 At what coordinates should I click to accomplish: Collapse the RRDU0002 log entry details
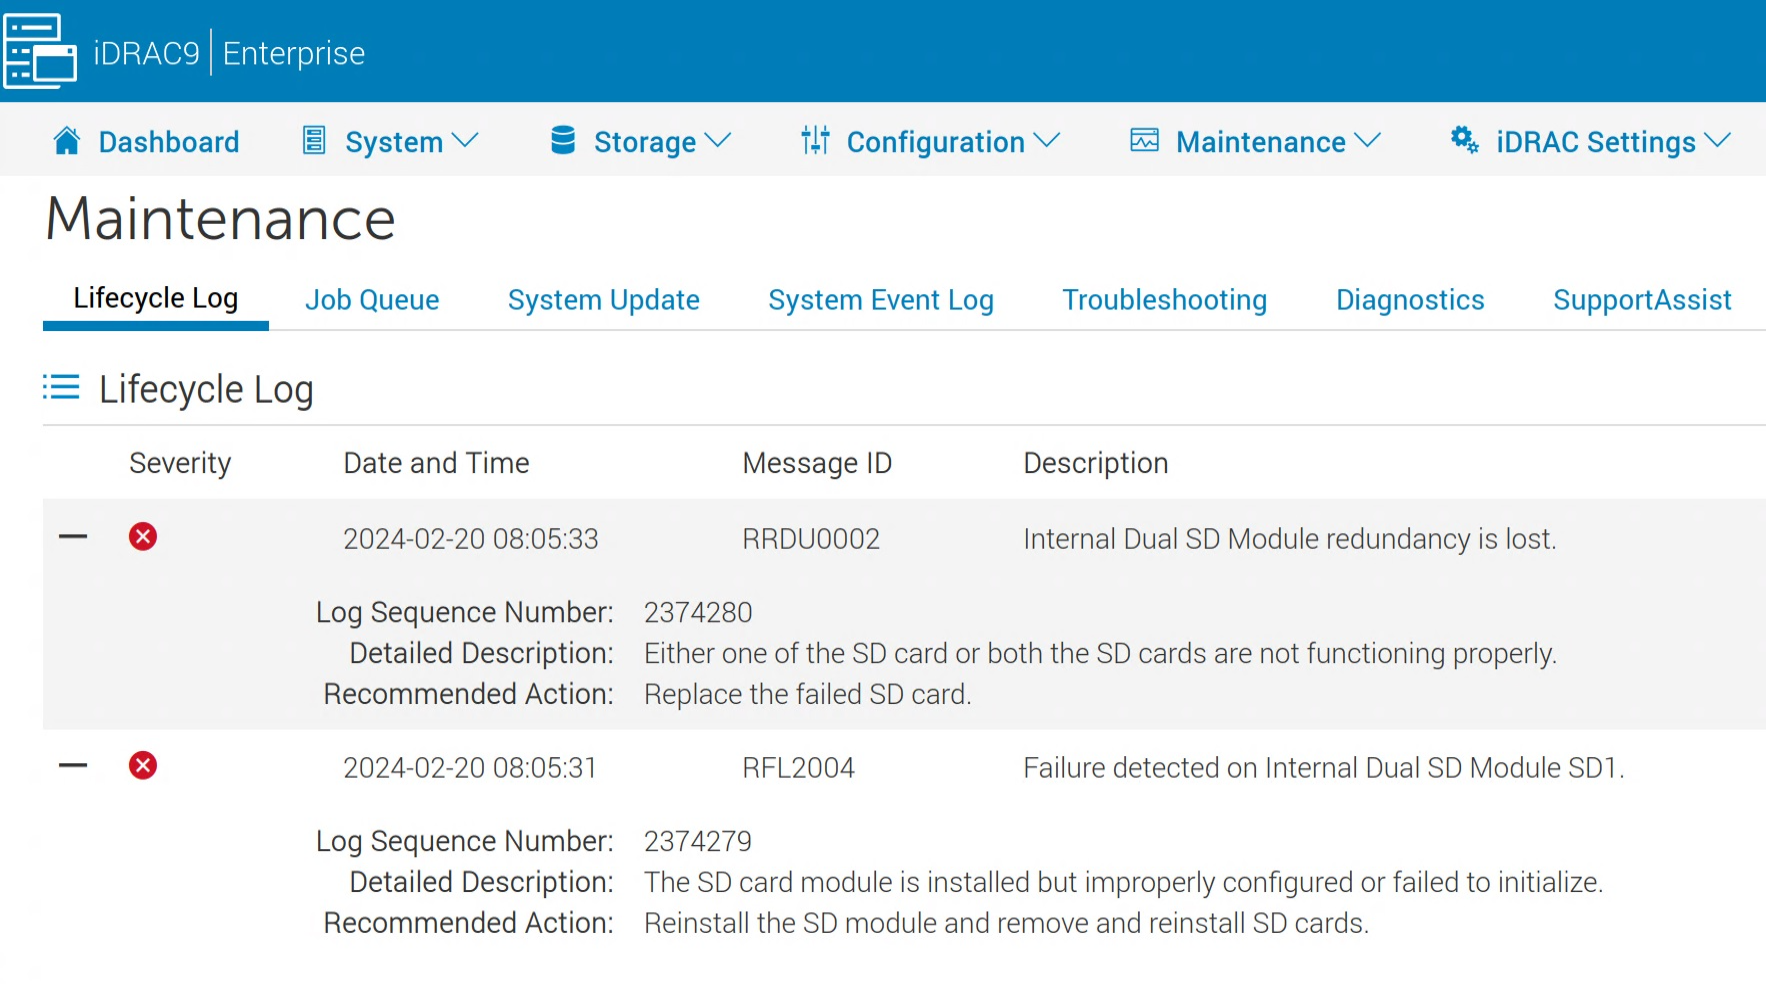point(72,536)
